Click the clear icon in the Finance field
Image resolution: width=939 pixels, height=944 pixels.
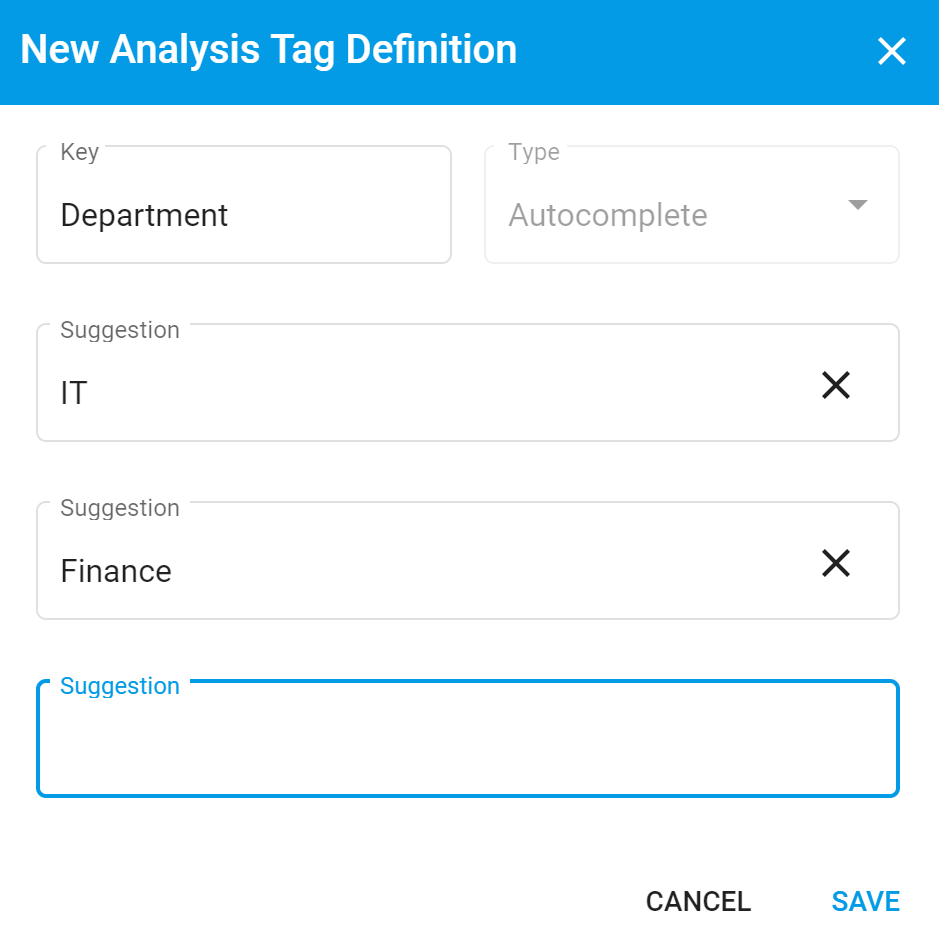click(x=835, y=563)
